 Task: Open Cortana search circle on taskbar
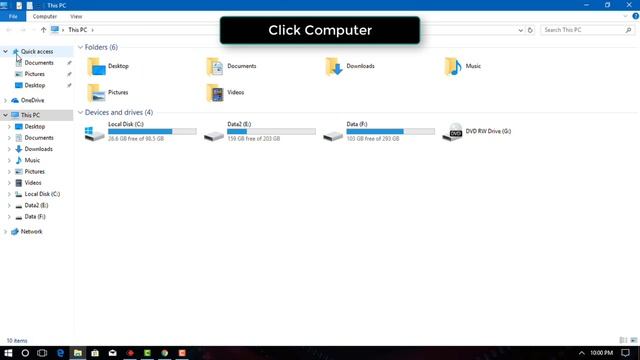[25, 353]
